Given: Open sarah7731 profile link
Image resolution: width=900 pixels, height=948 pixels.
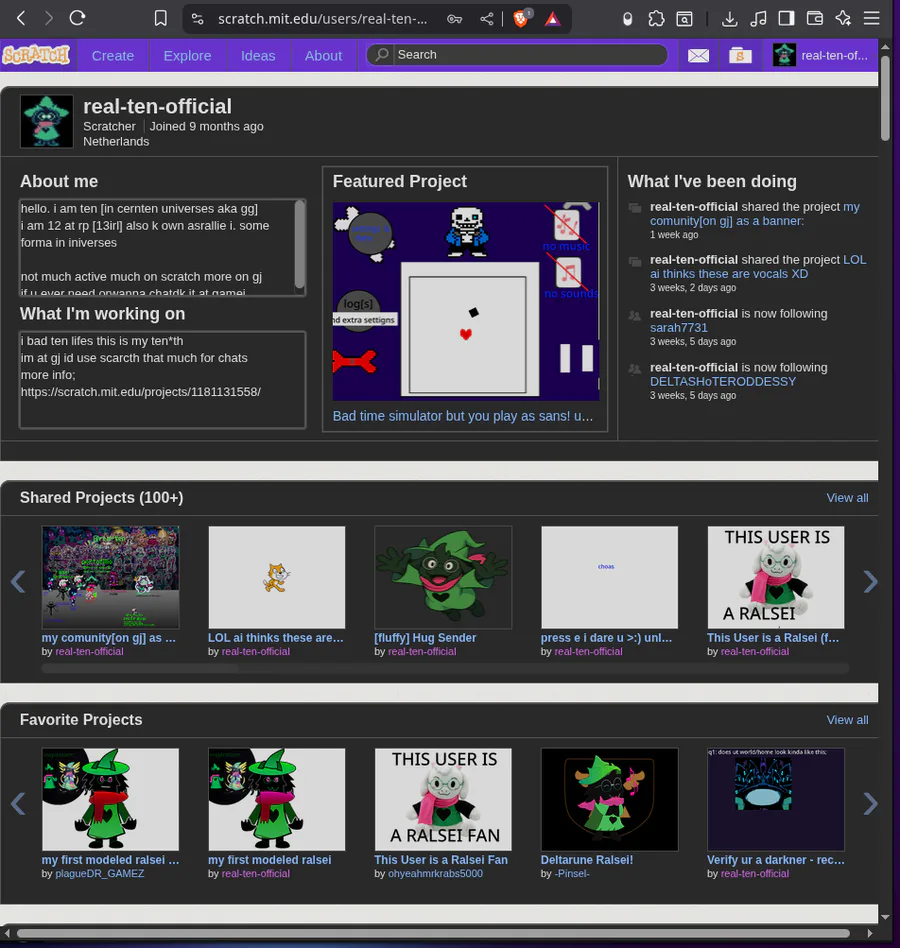Looking at the screenshot, I should point(679,328).
